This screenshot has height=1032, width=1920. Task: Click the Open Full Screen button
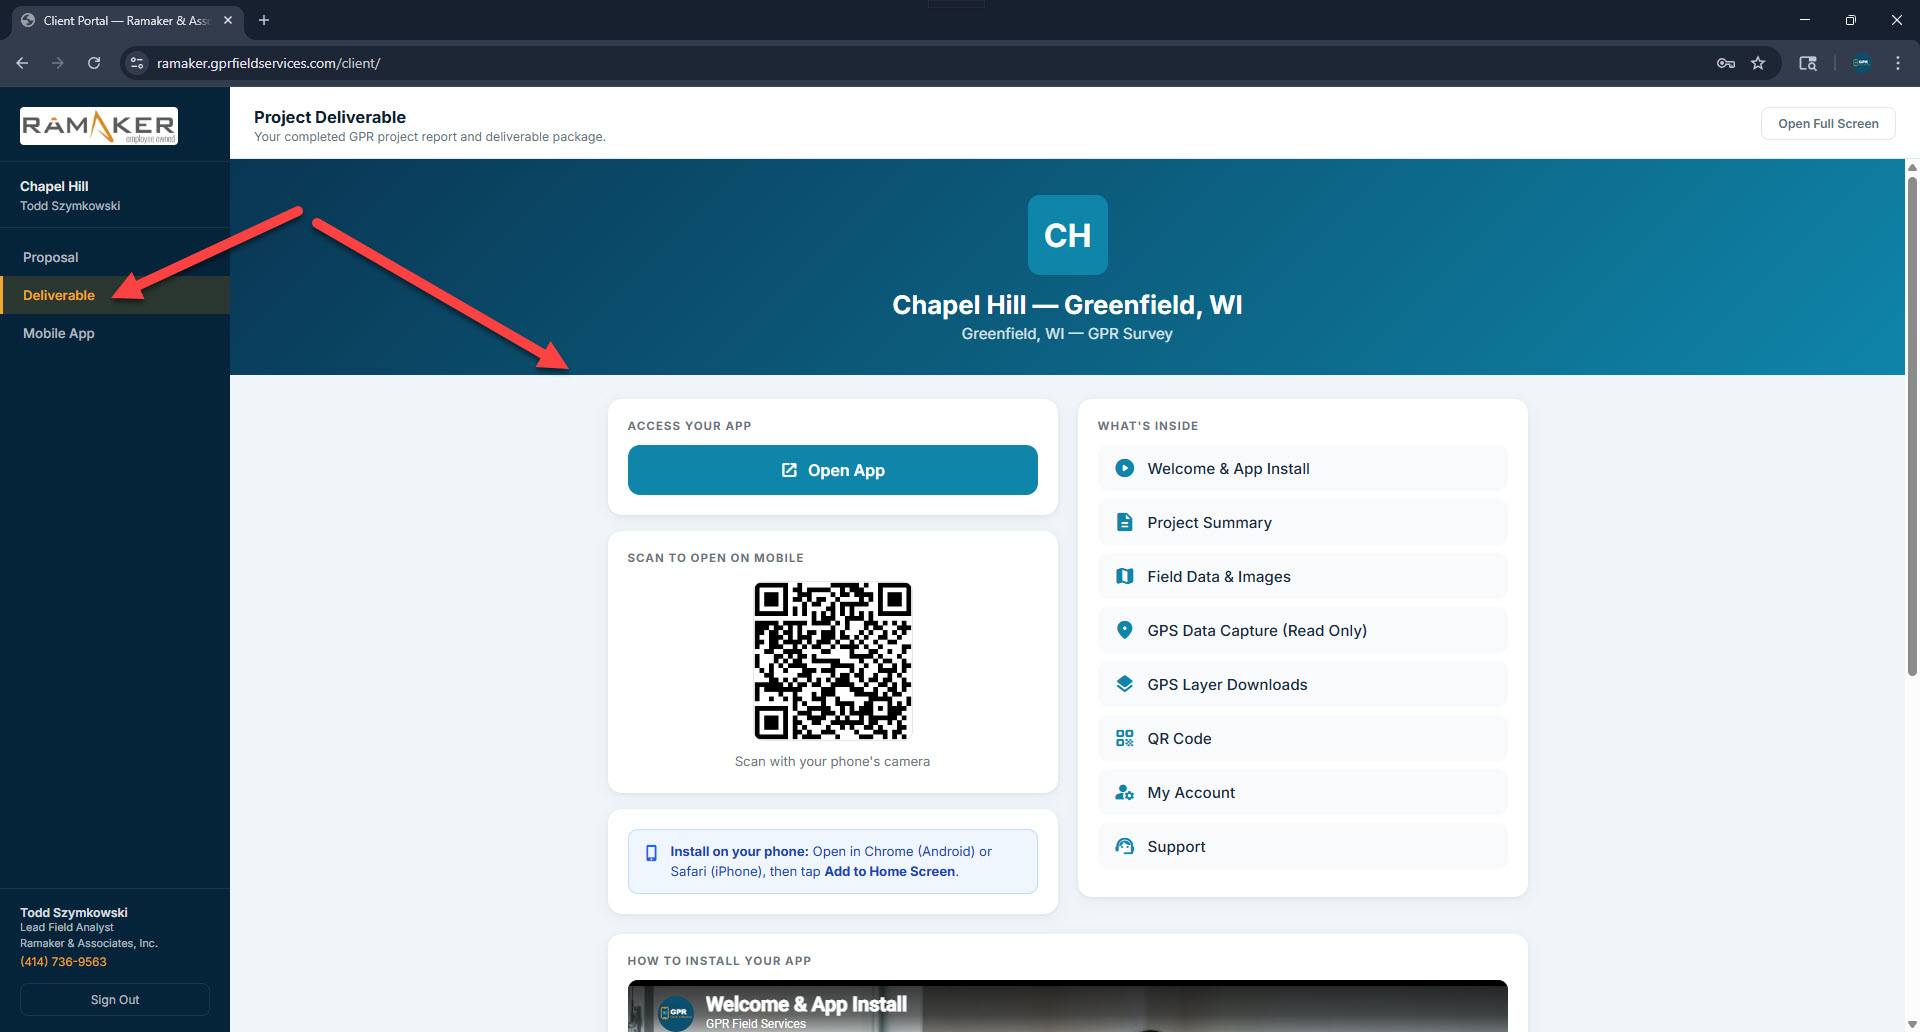[1827, 123]
